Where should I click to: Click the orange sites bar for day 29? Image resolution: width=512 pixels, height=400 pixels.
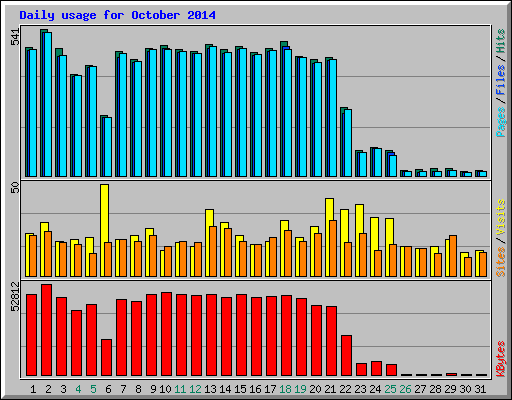click(x=453, y=256)
